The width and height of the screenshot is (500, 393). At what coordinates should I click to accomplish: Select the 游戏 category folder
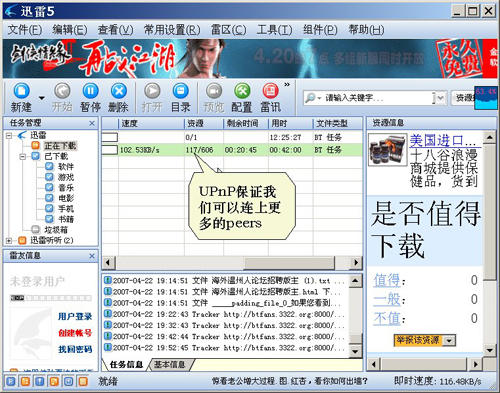tap(66, 177)
